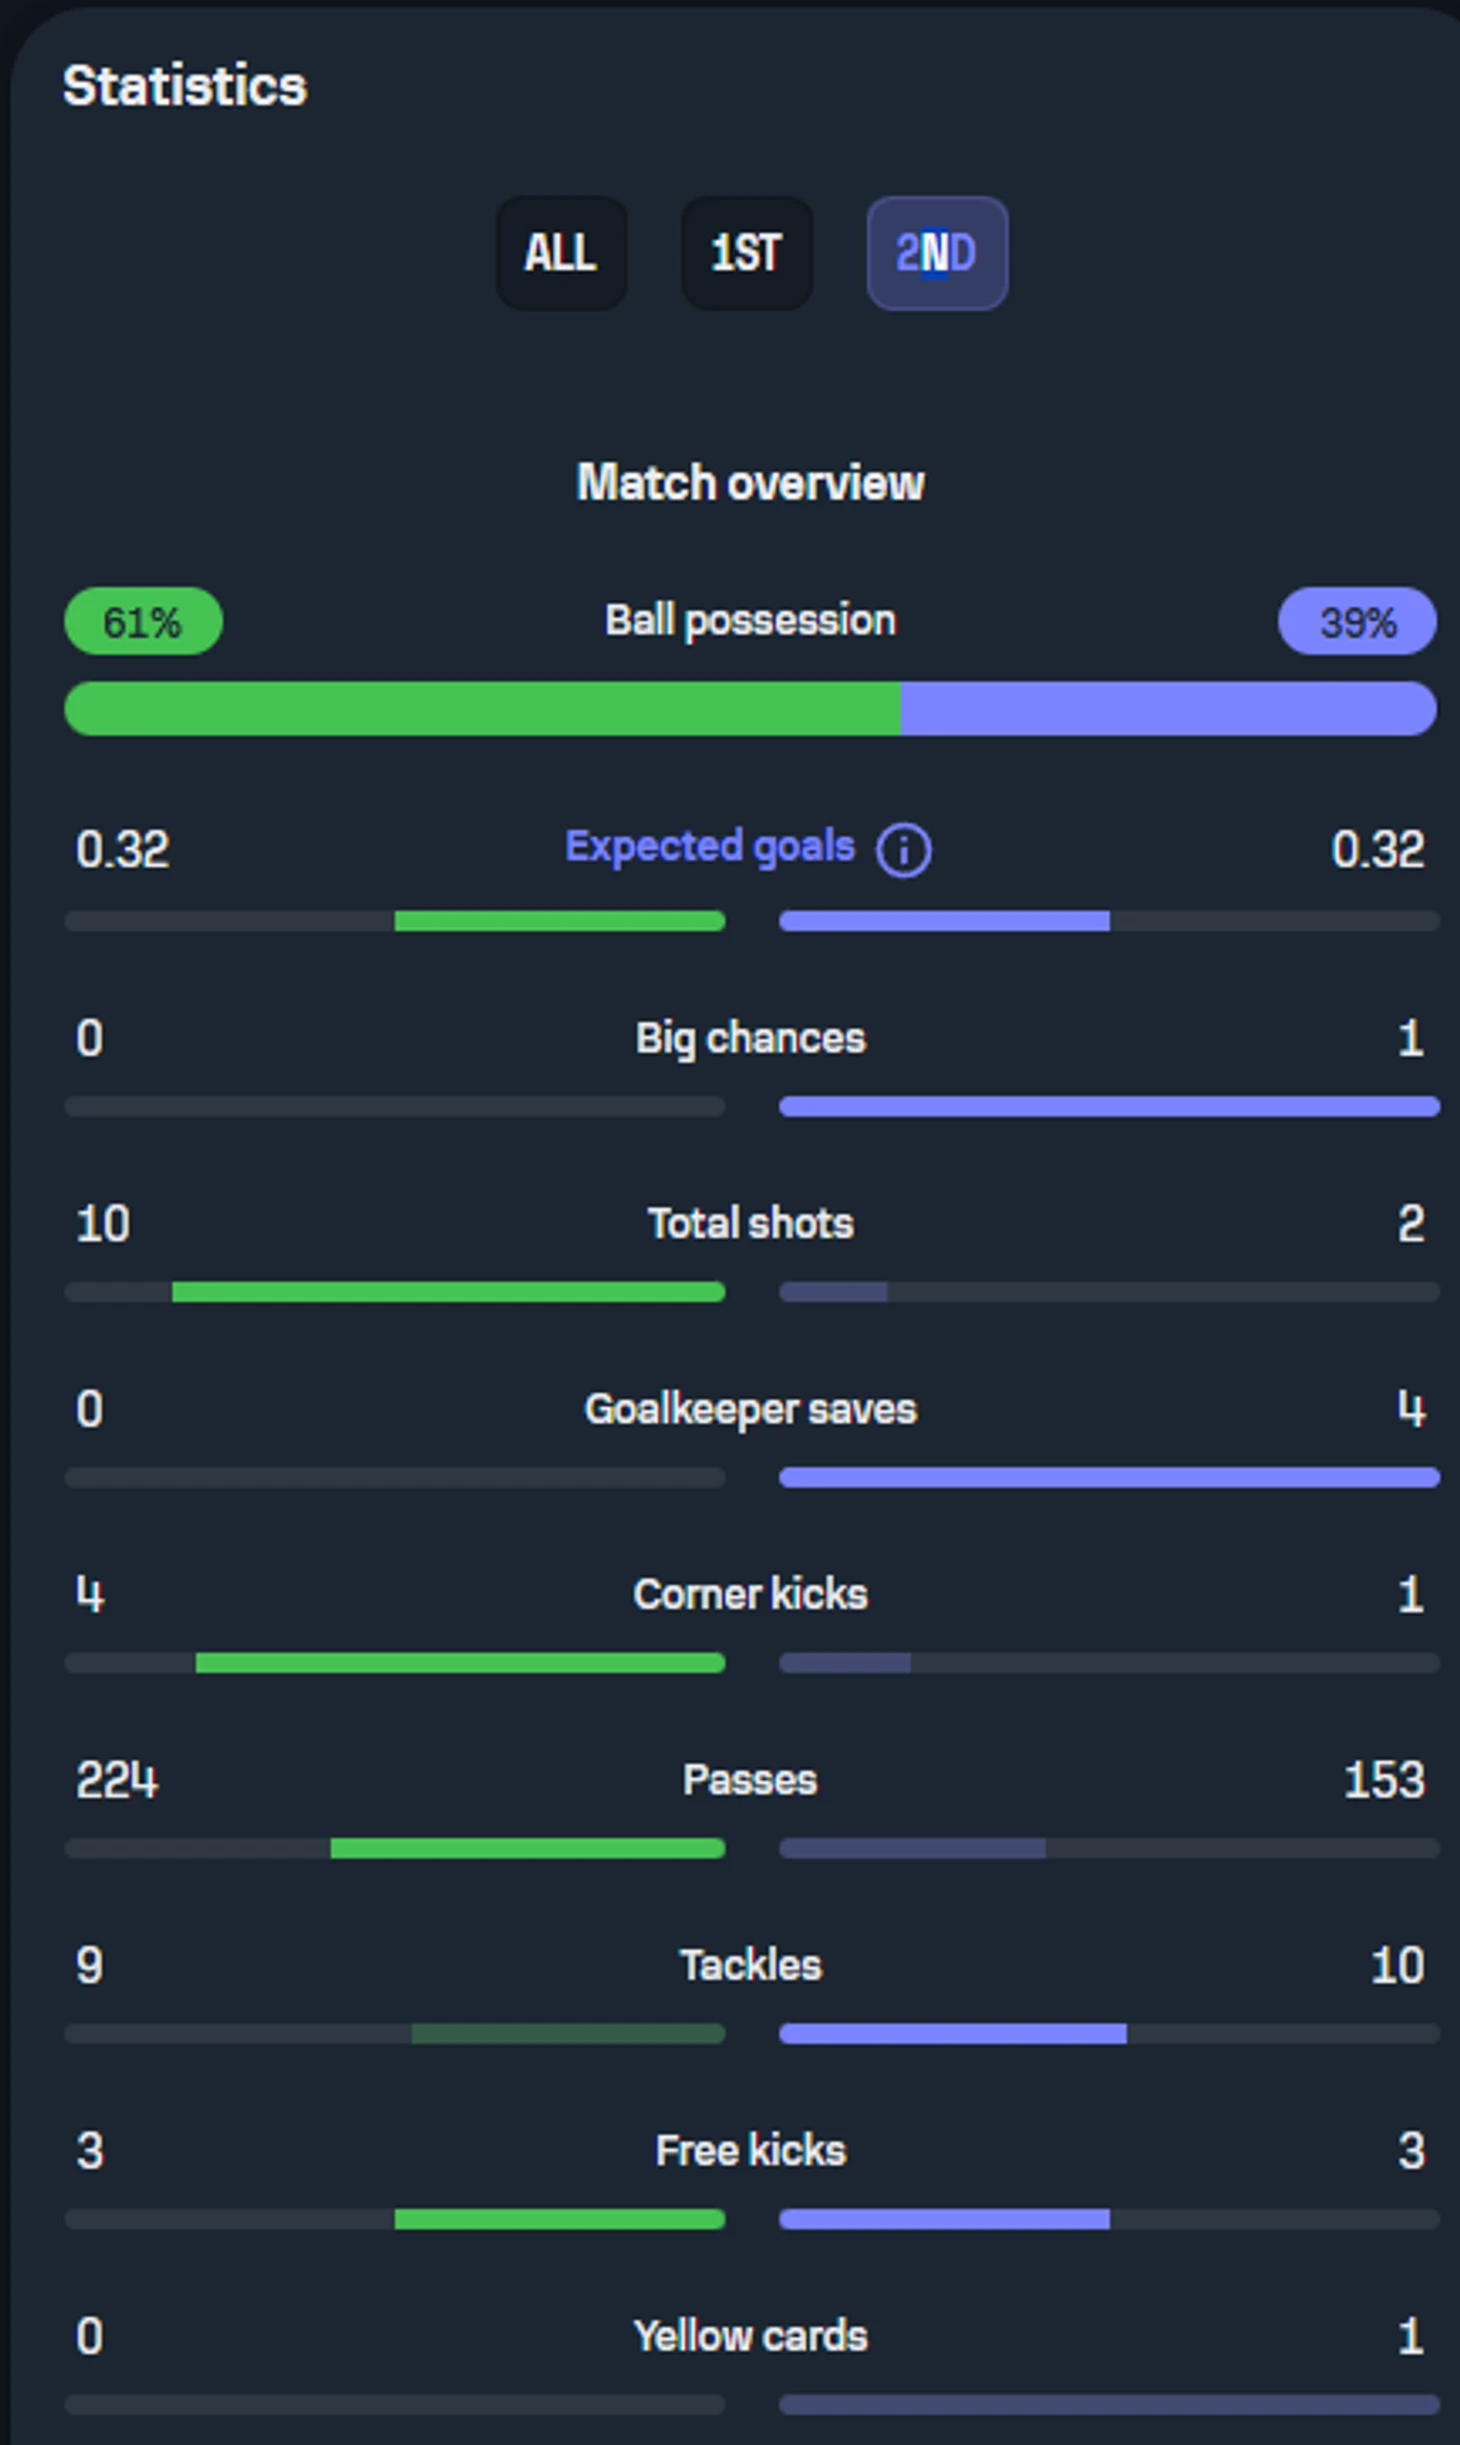Image resolution: width=1460 pixels, height=2445 pixels.
Task: Click the 39% possession badge
Action: pyautogui.click(x=1356, y=622)
